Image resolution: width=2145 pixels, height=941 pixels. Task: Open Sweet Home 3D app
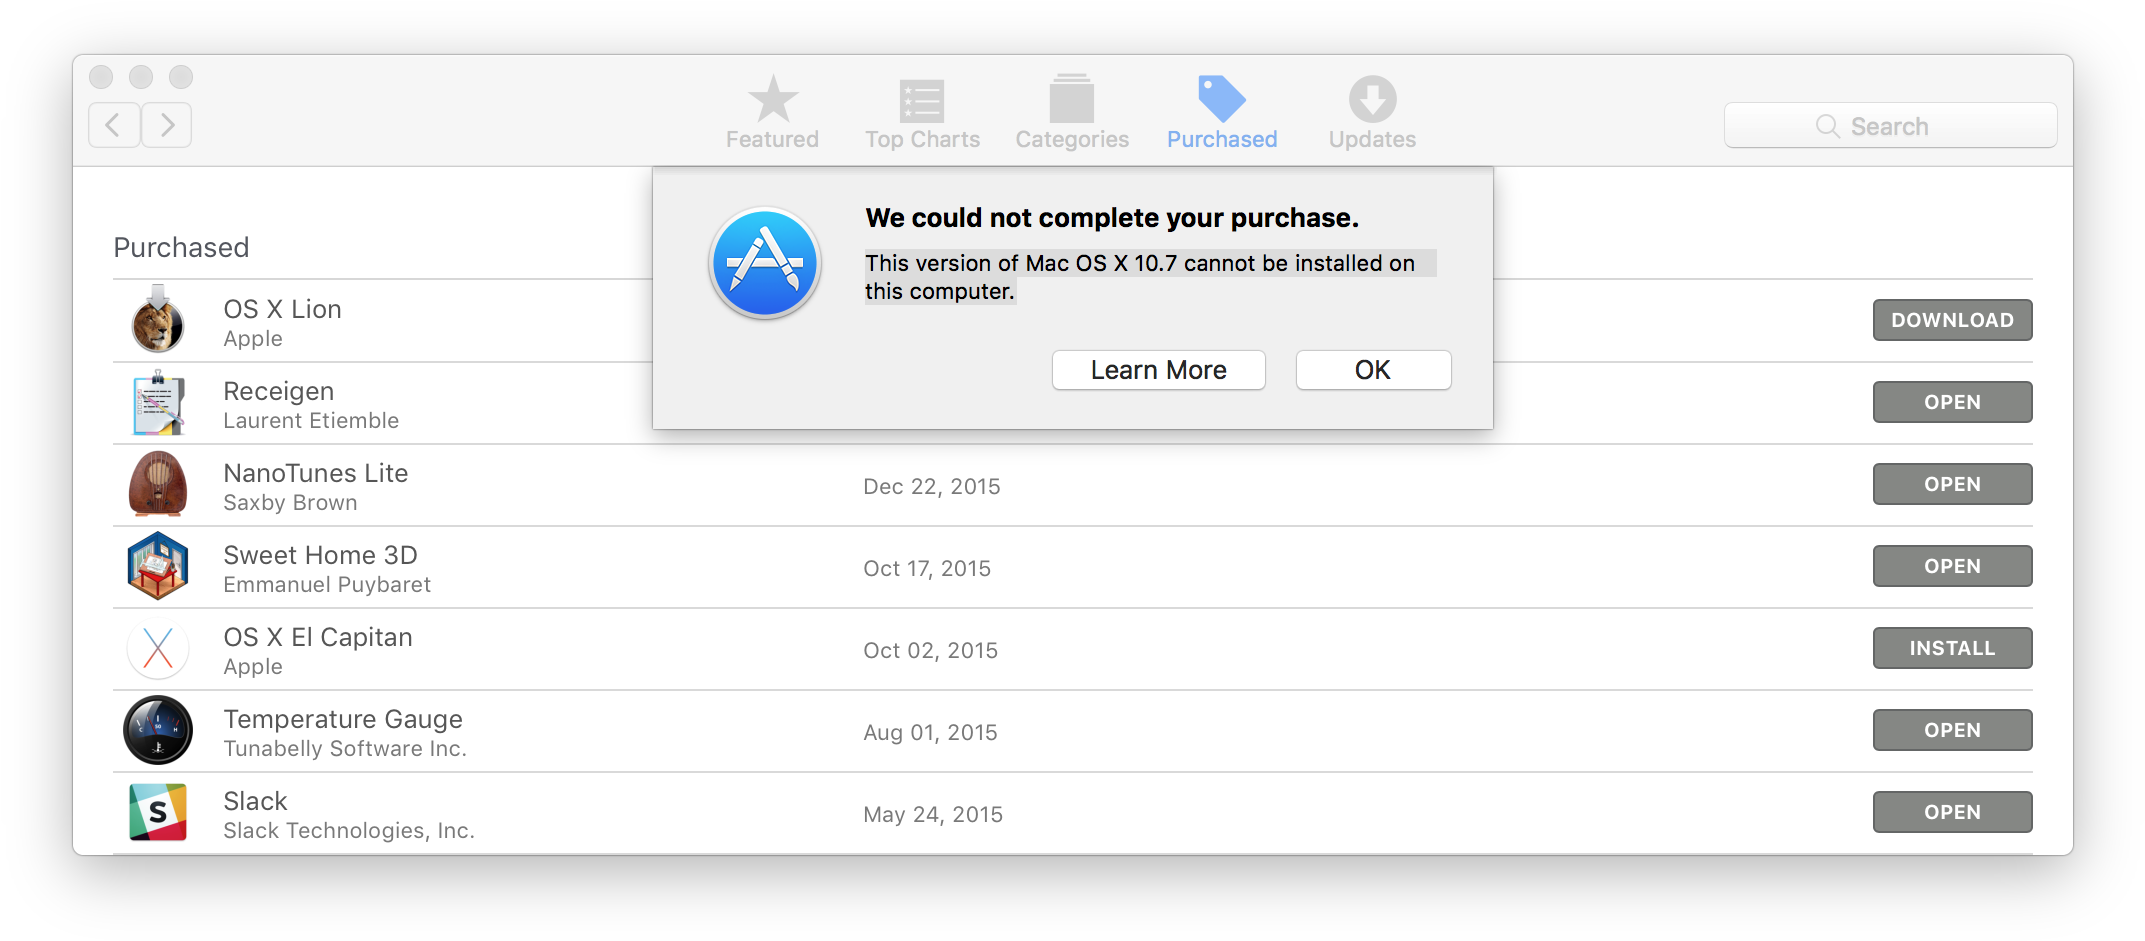pyautogui.click(x=1952, y=566)
